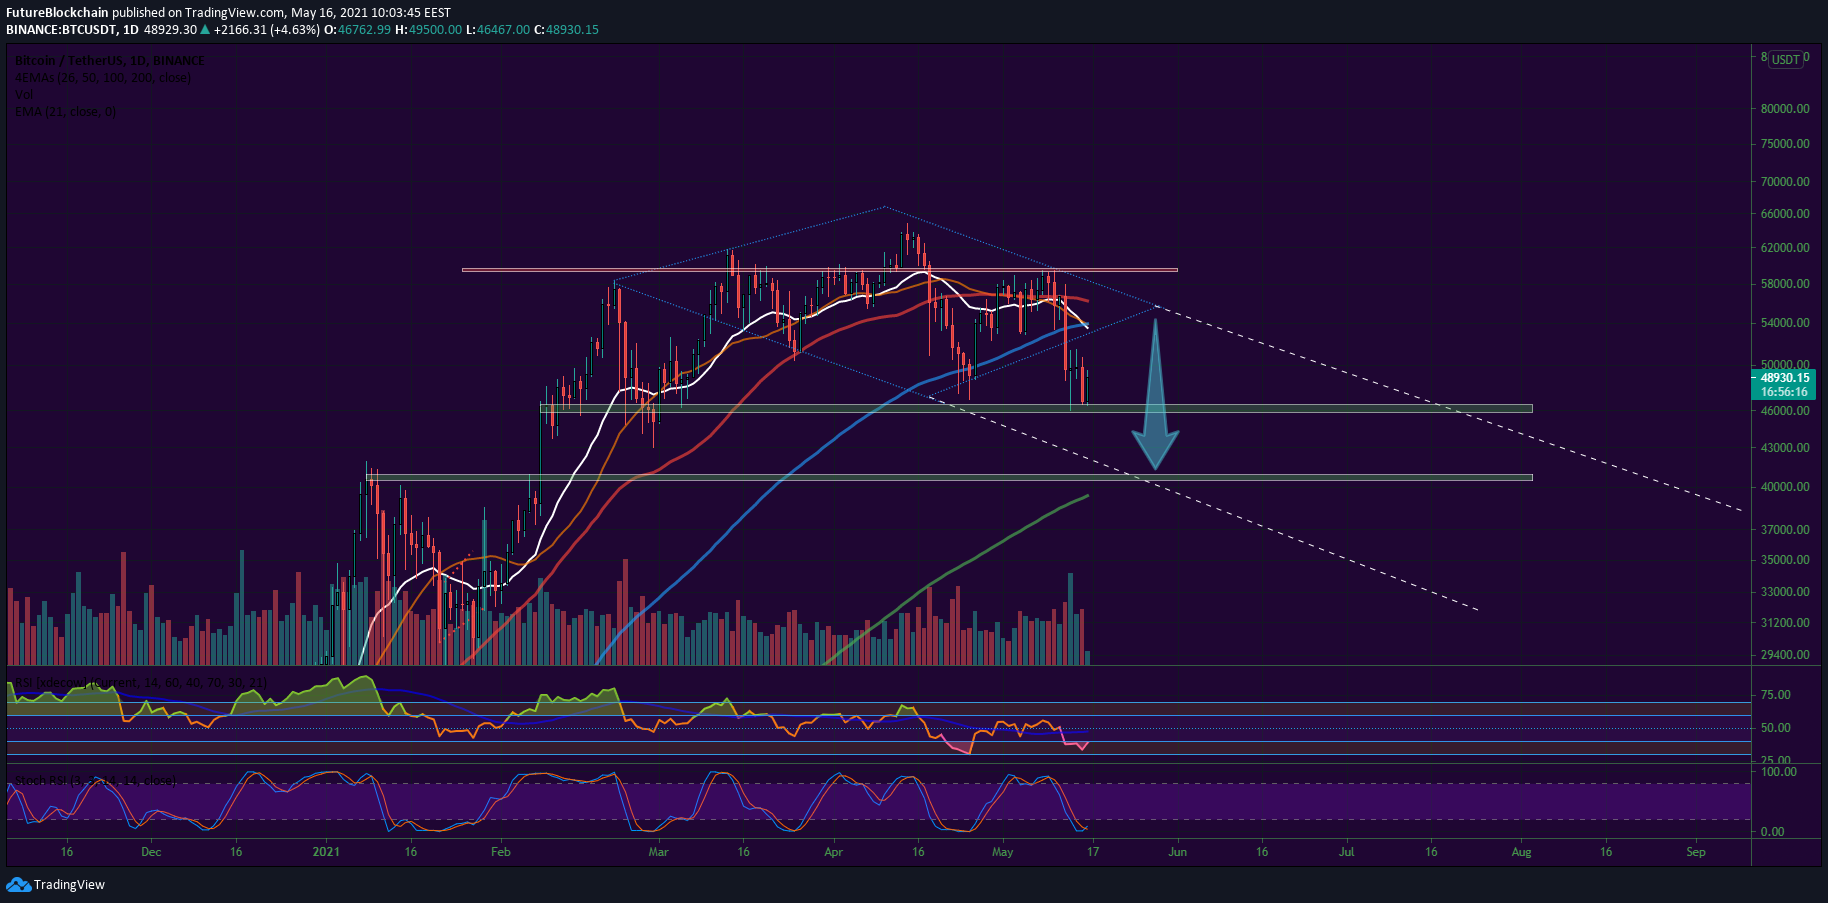
Task: Click the Dec label on time axis
Action: pyautogui.click(x=151, y=852)
